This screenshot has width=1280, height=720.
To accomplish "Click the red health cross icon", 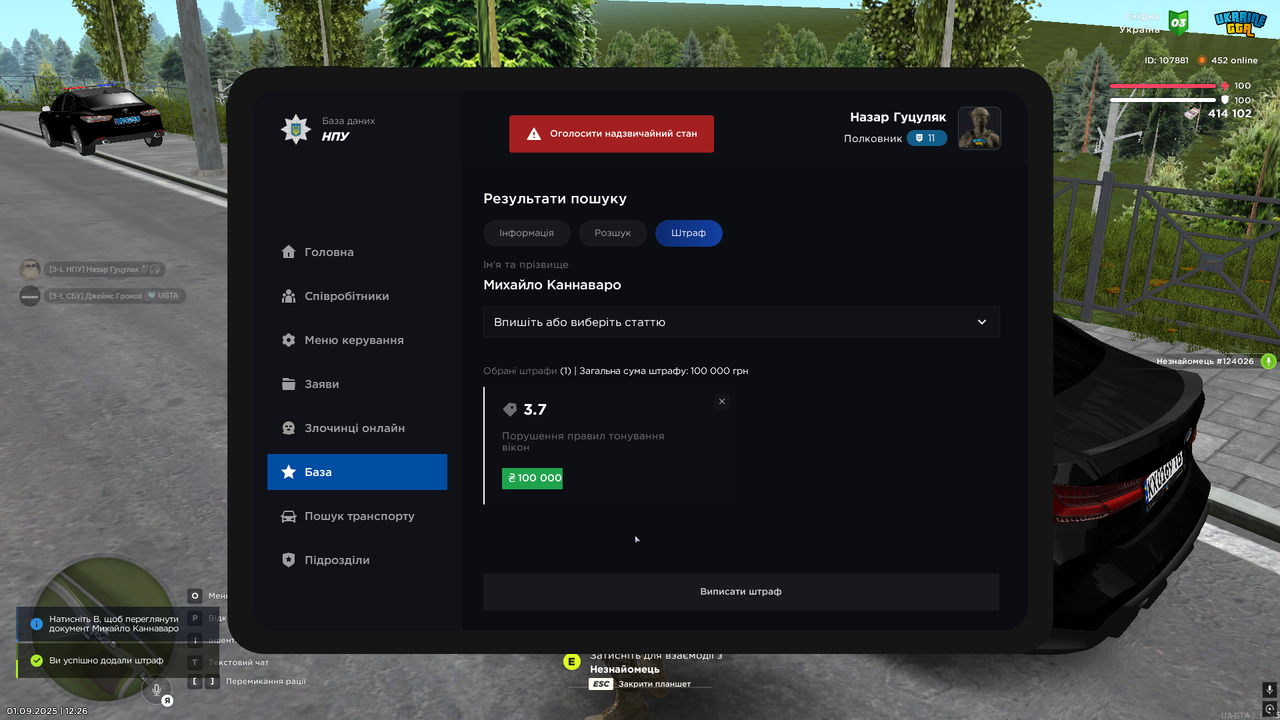I will click(x=1224, y=86).
